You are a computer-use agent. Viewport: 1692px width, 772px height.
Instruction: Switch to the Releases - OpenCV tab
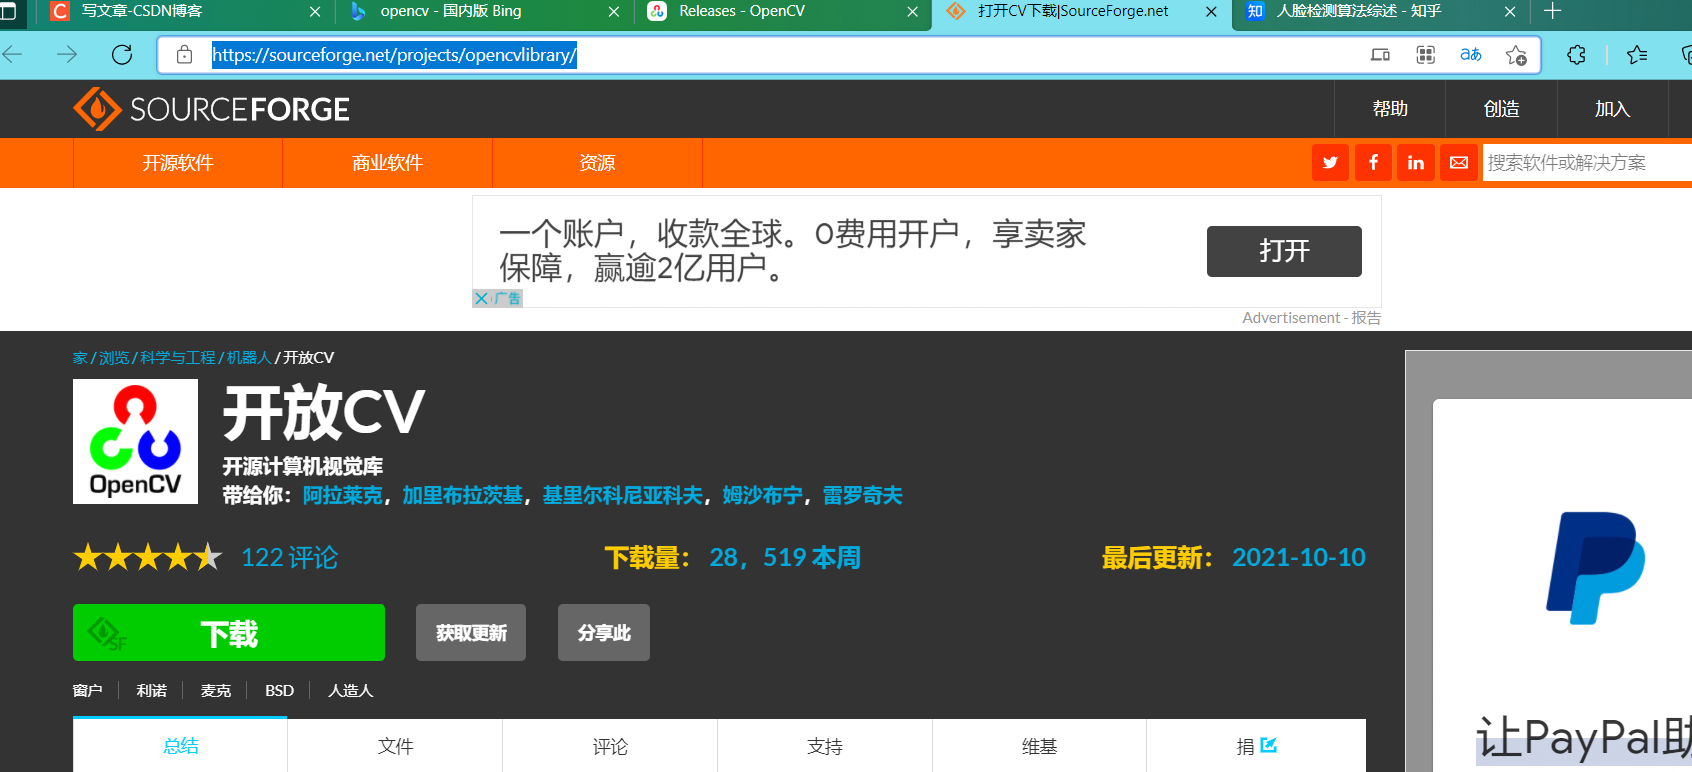pyautogui.click(x=741, y=11)
